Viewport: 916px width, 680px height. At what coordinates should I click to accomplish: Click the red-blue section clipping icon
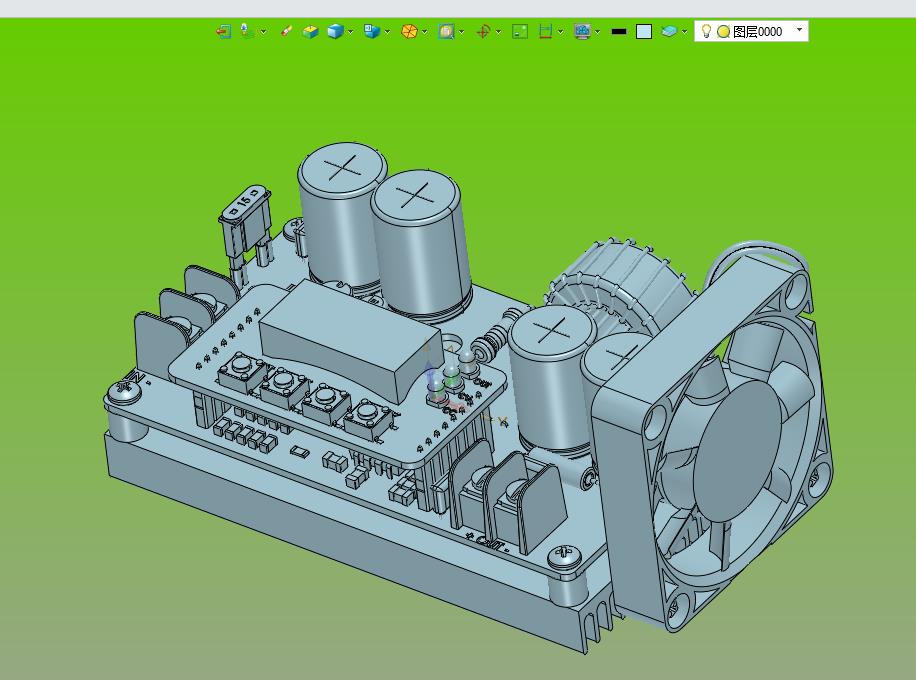[546, 32]
